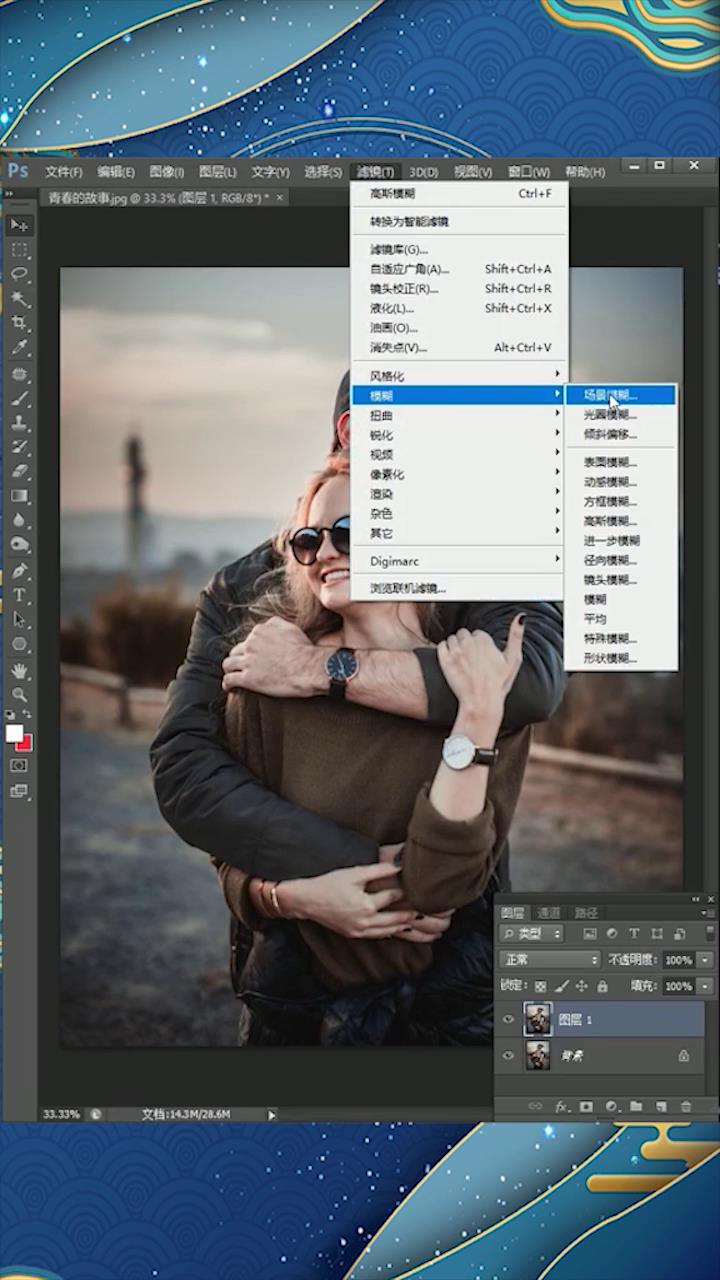Reset to default black and white colors
The image size is (720, 1280).
10,715
